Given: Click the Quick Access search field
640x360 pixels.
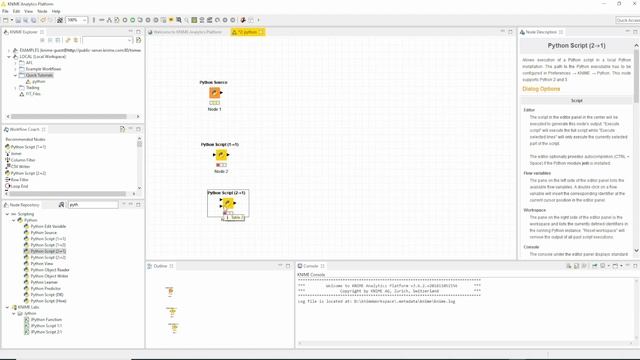Looking at the screenshot, I should pyautogui.click(x=628, y=20).
